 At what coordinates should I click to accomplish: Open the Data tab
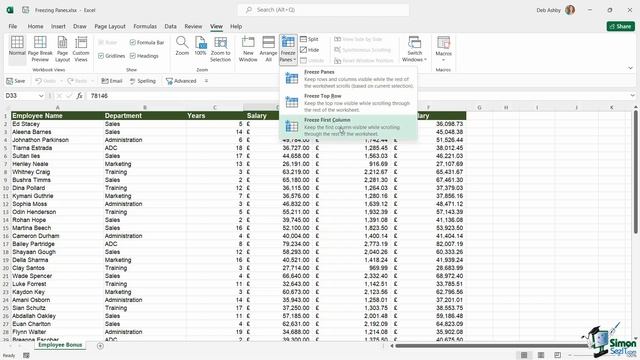[x=171, y=26]
